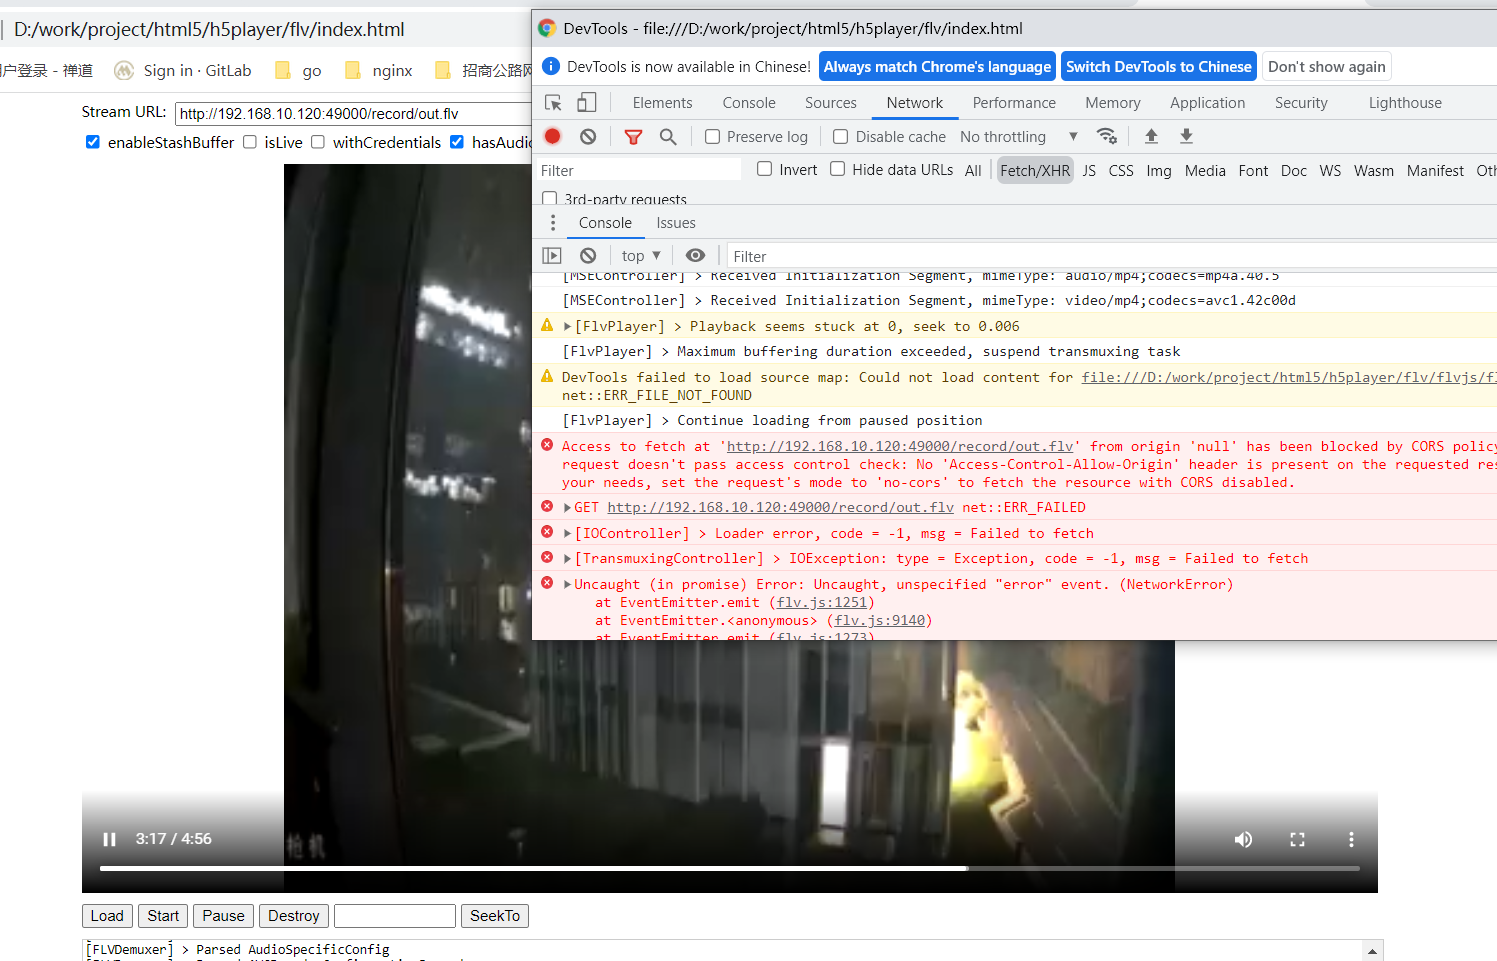
Task: Click the Destroy button
Action: point(293,915)
